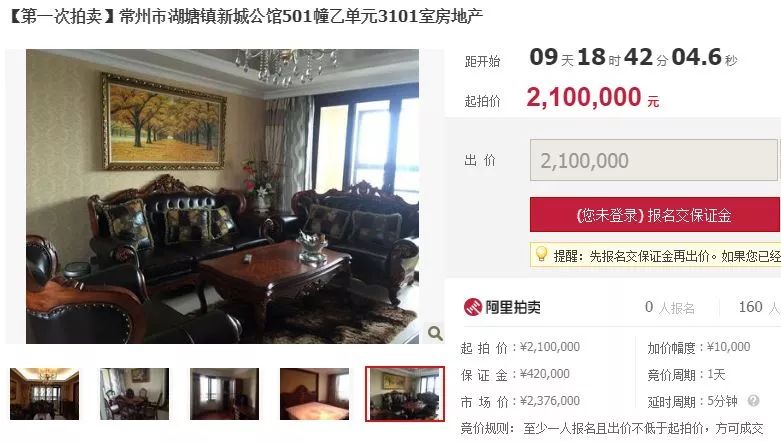Screen dimensions: 781x442
Task: Select the third dark room thumbnail
Action: [225, 394]
